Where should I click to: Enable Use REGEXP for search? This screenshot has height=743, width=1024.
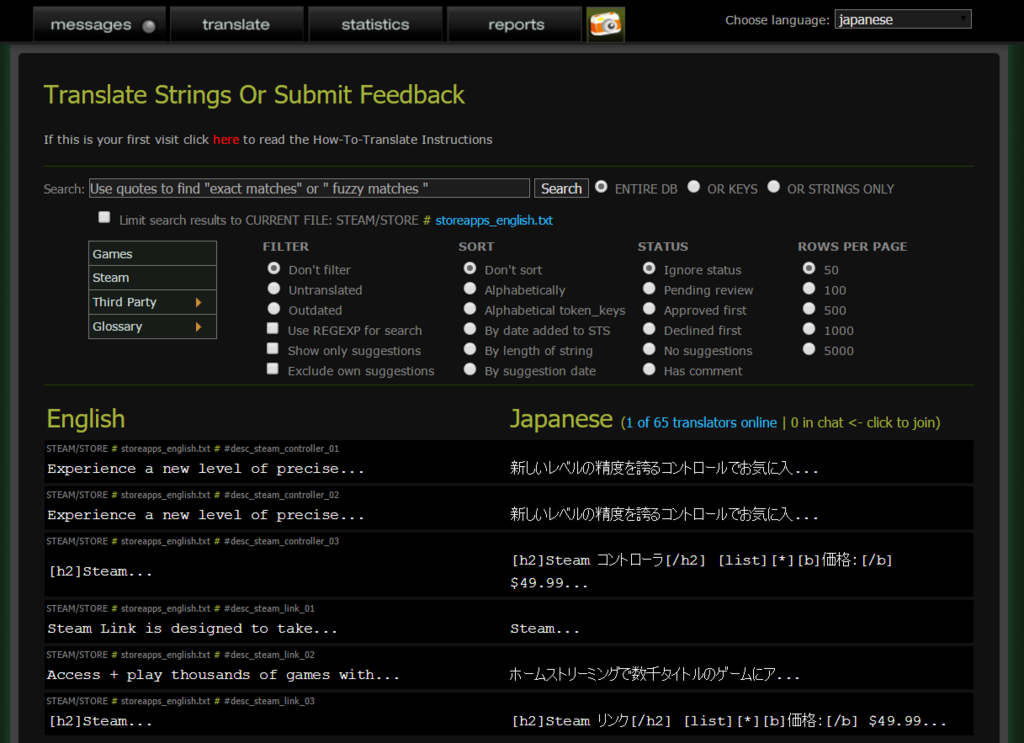(273, 328)
